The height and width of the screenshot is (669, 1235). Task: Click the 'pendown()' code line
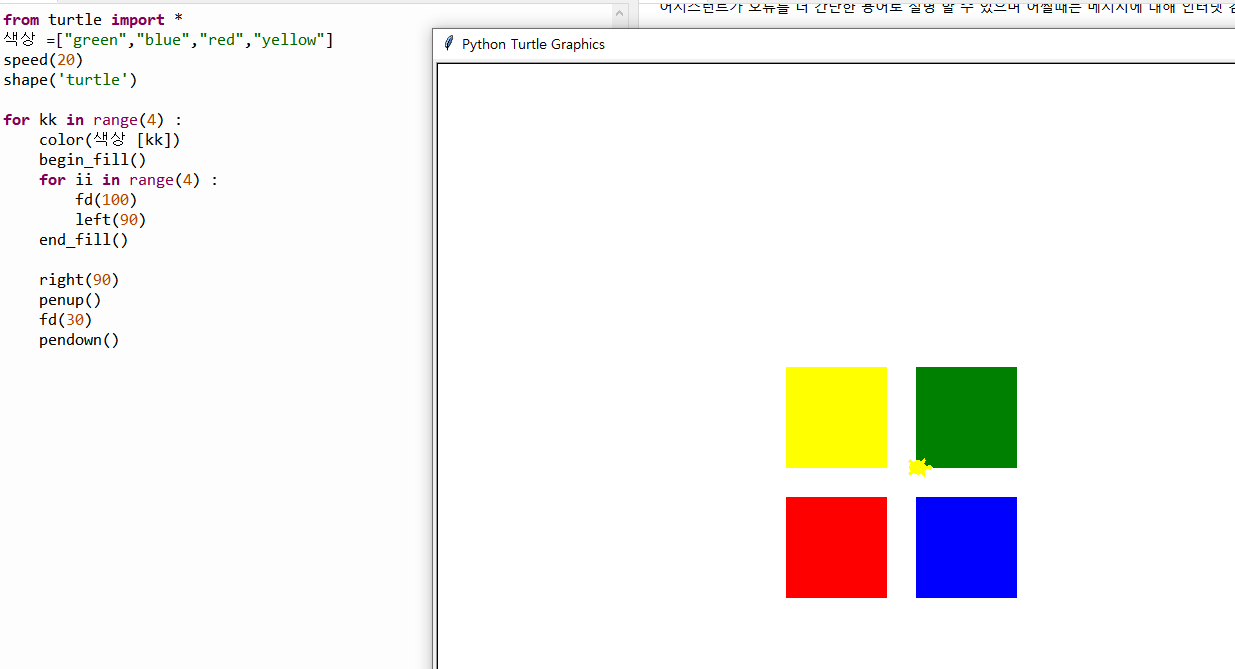point(79,340)
